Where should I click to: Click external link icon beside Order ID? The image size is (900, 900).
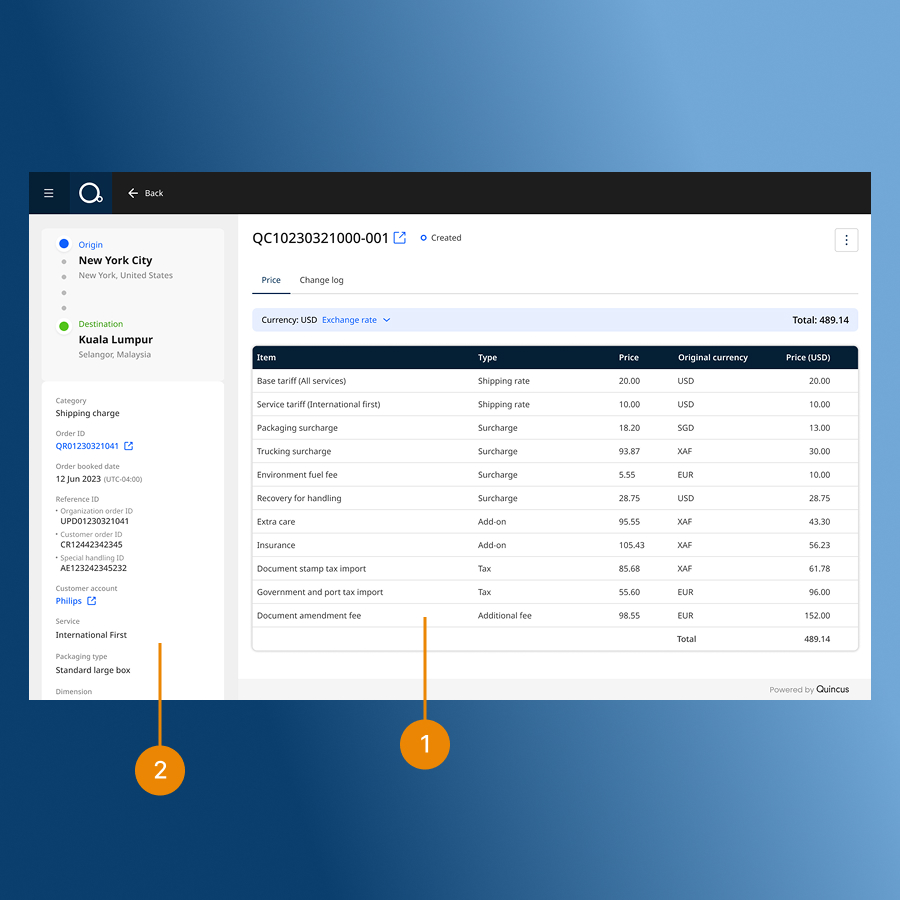(128, 446)
